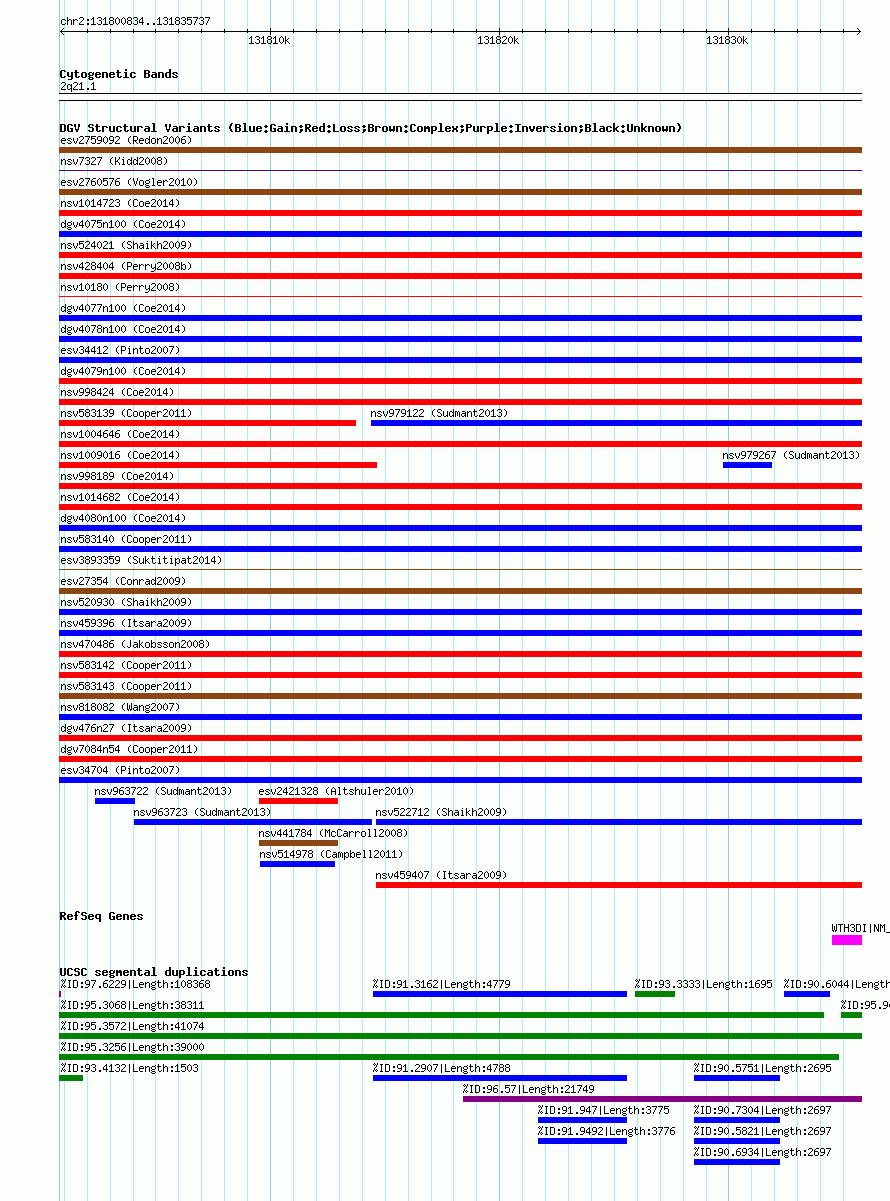Click nsv998424 (Coe2014) label
The image size is (890, 1201).
(x=116, y=392)
